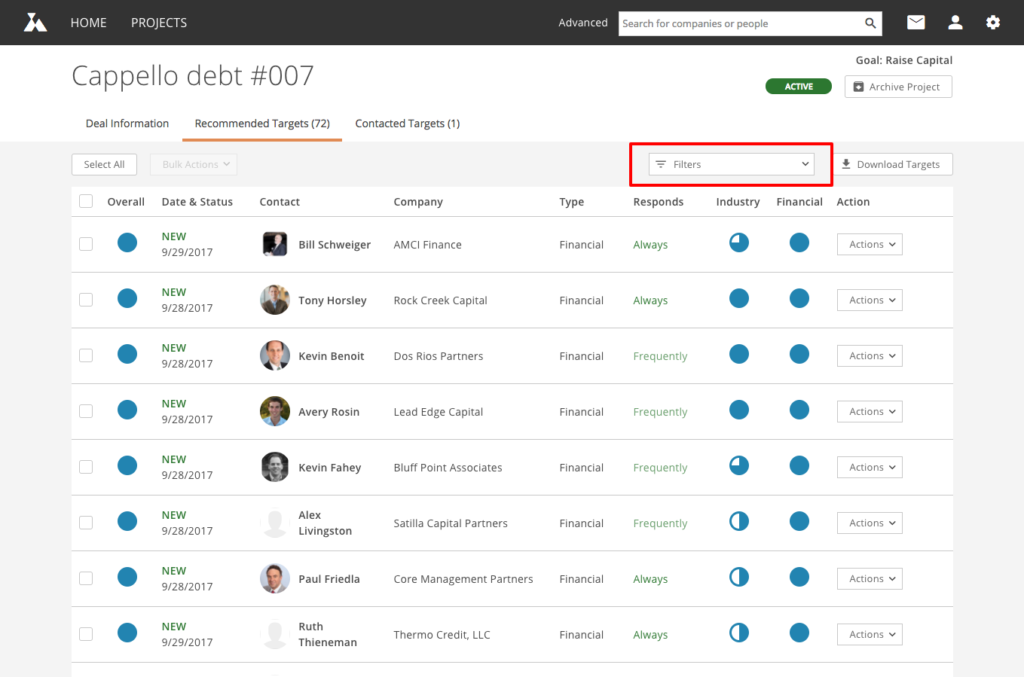Screen dimensions: 1024x677
Task: Go to HOME in navigation bar
Action: click(x=88, y=23)
